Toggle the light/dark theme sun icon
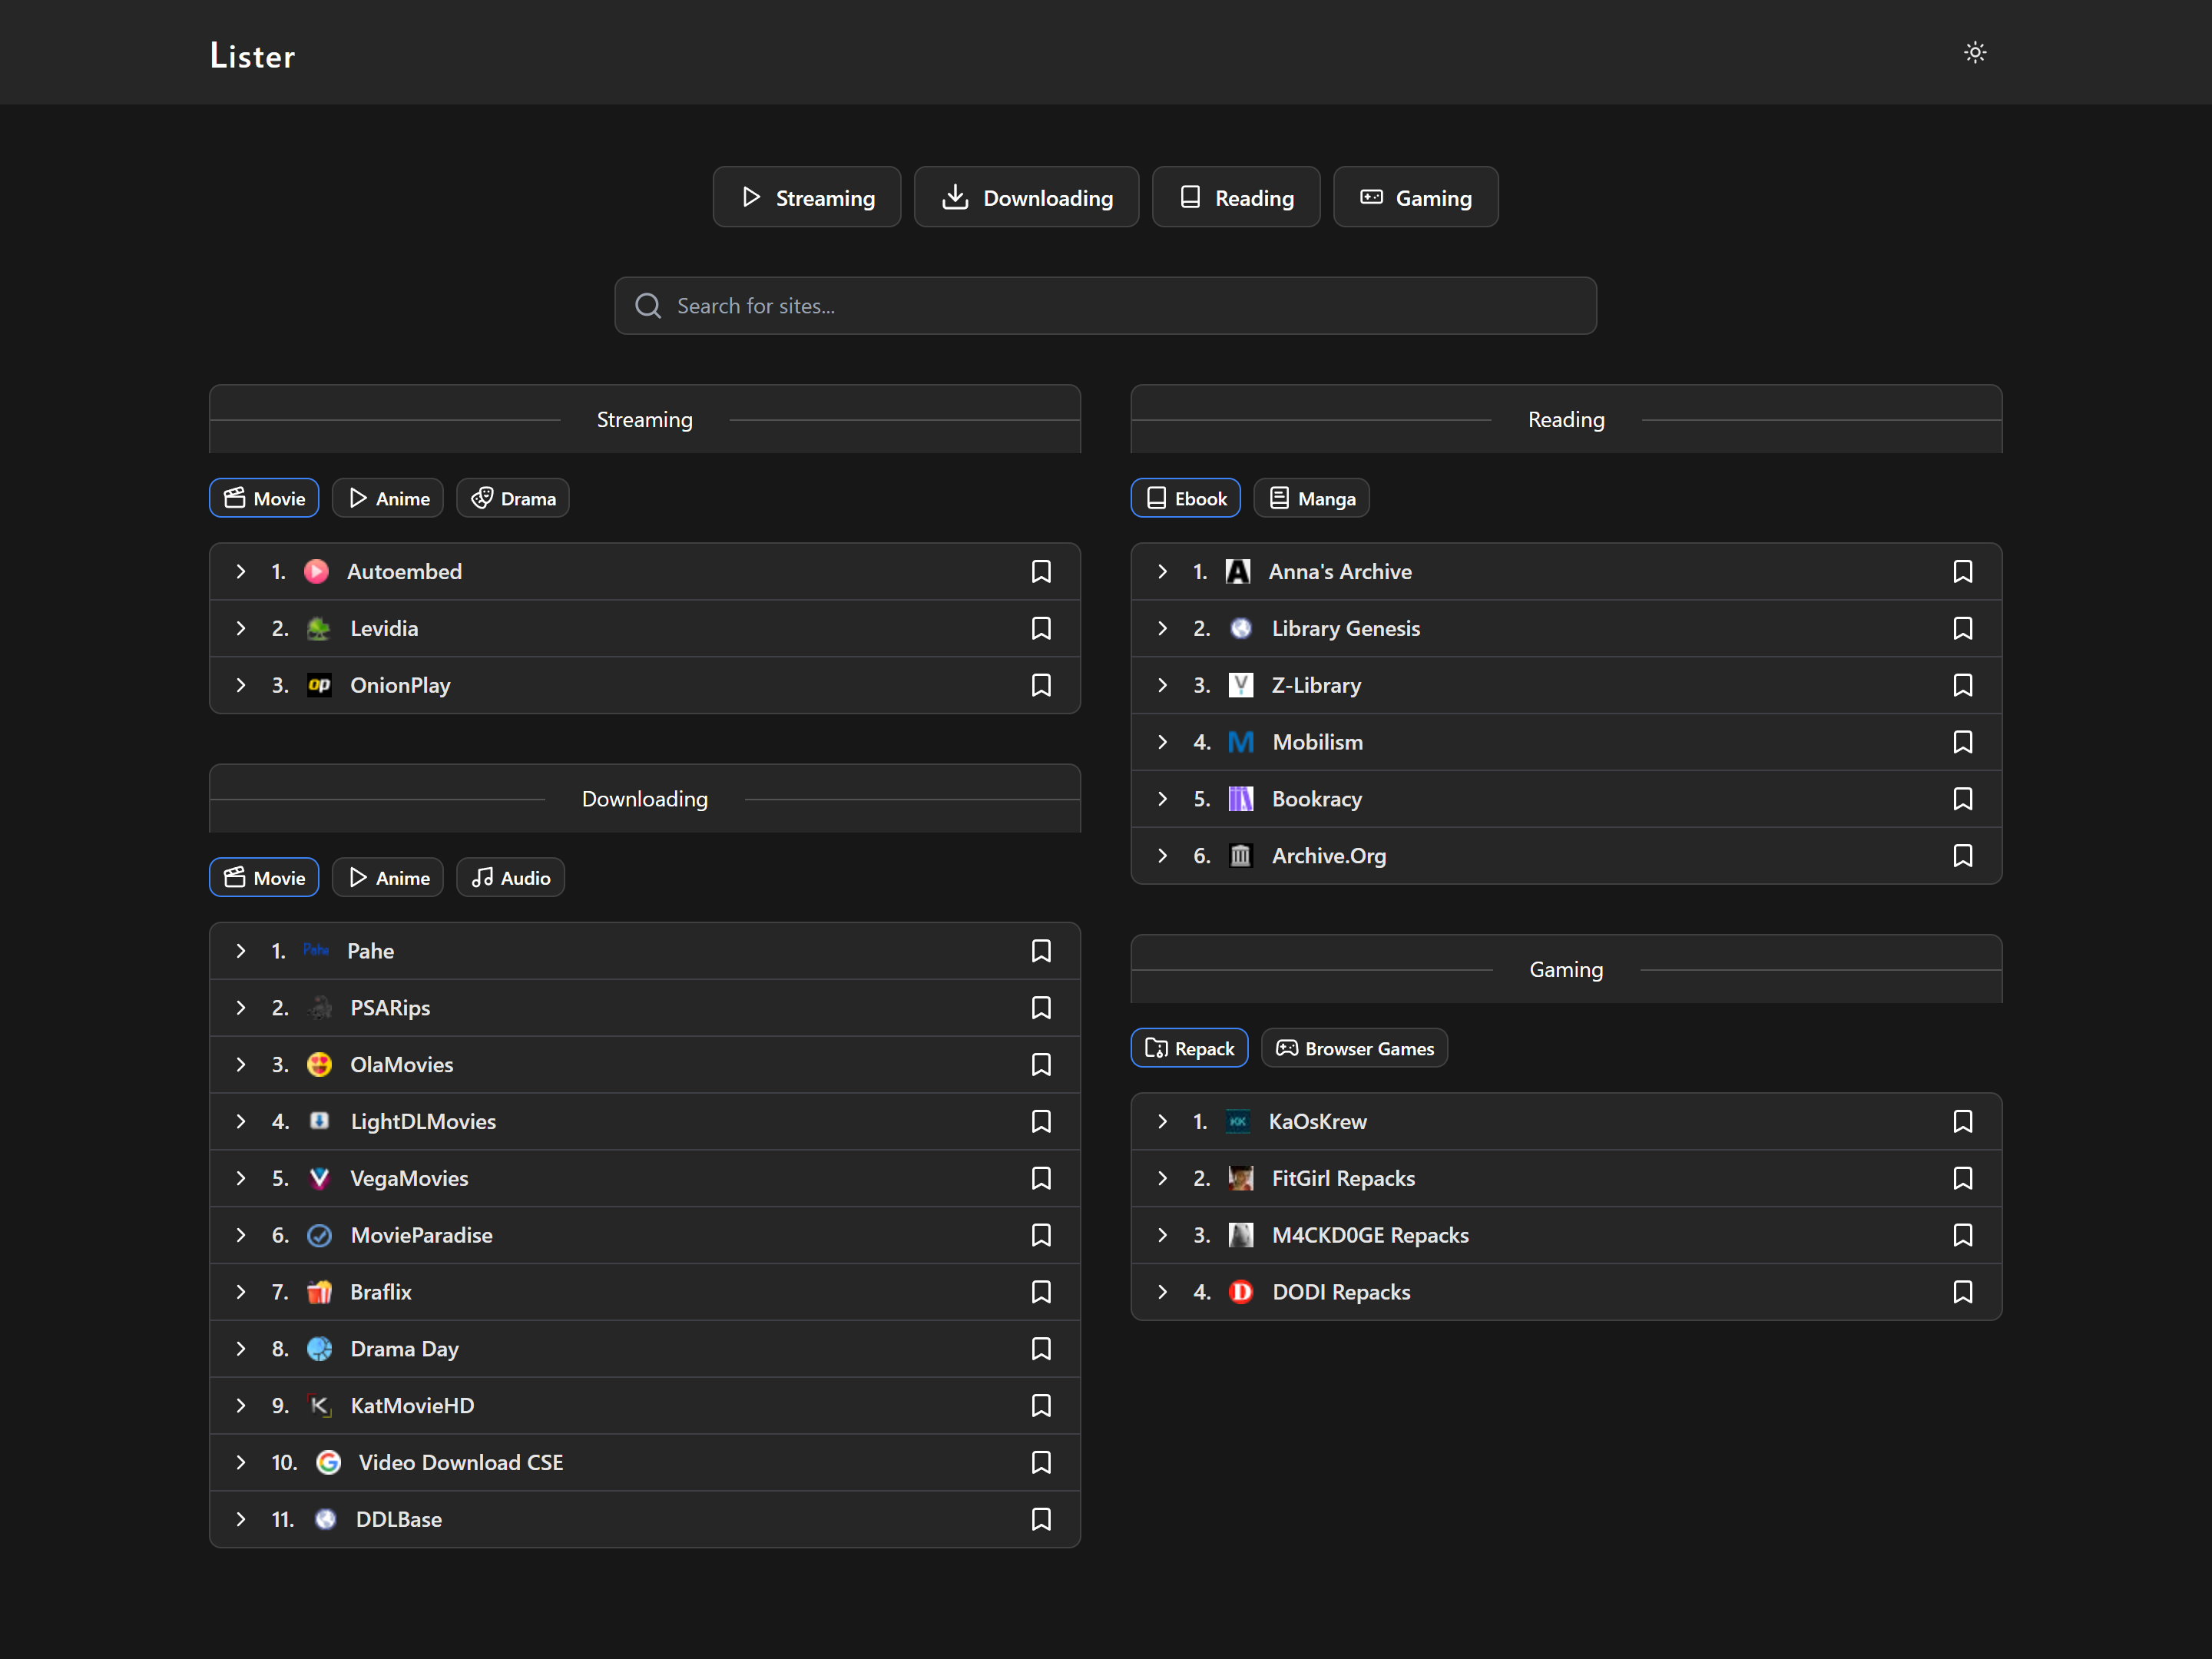2212x1659 pixels. pos(1974,52)
